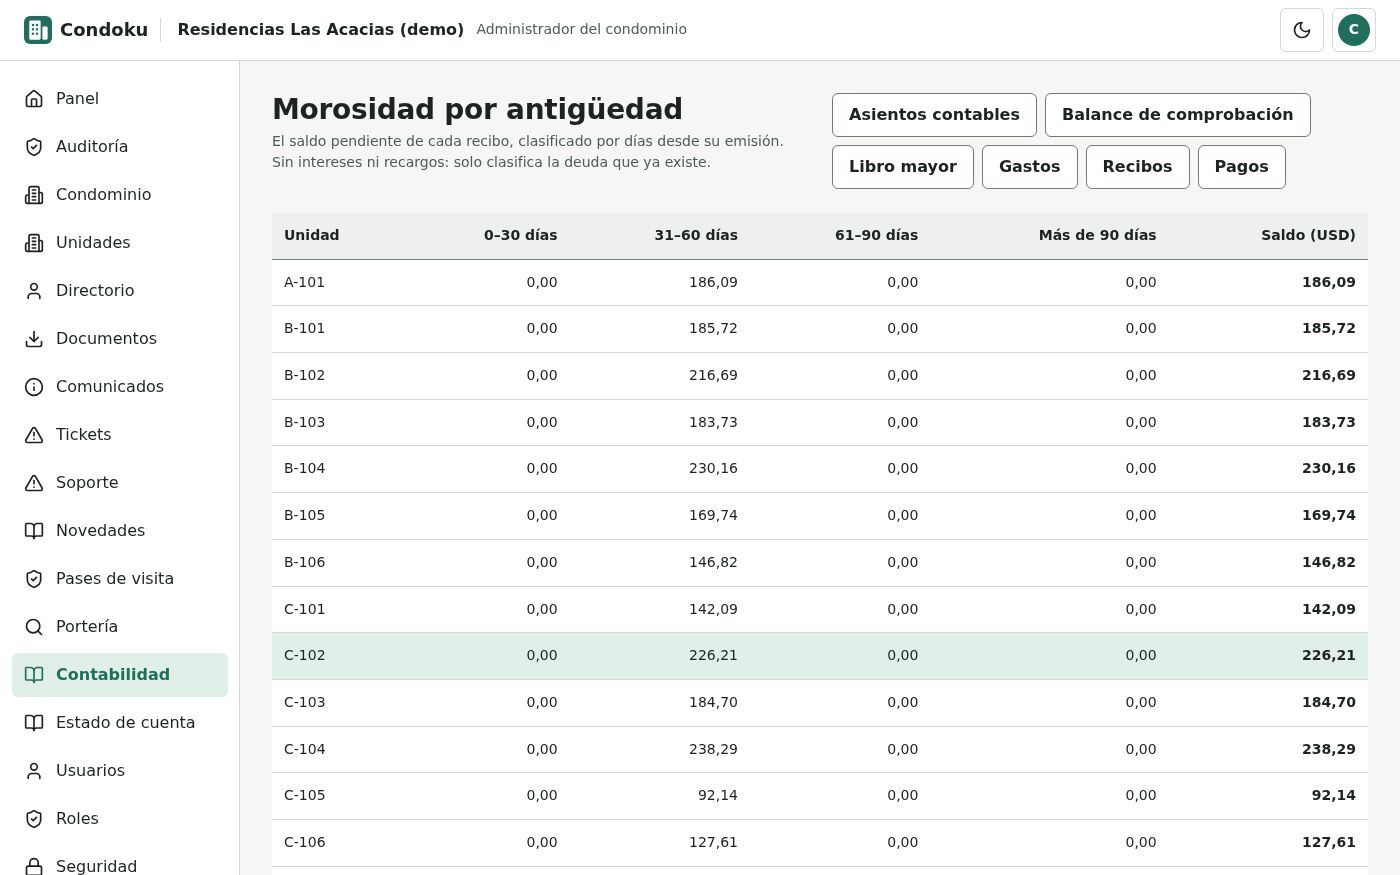Click the Gastos button
Viewport: 1400px width, 875px height.
pyautogui.click(x=1029, y=167)
